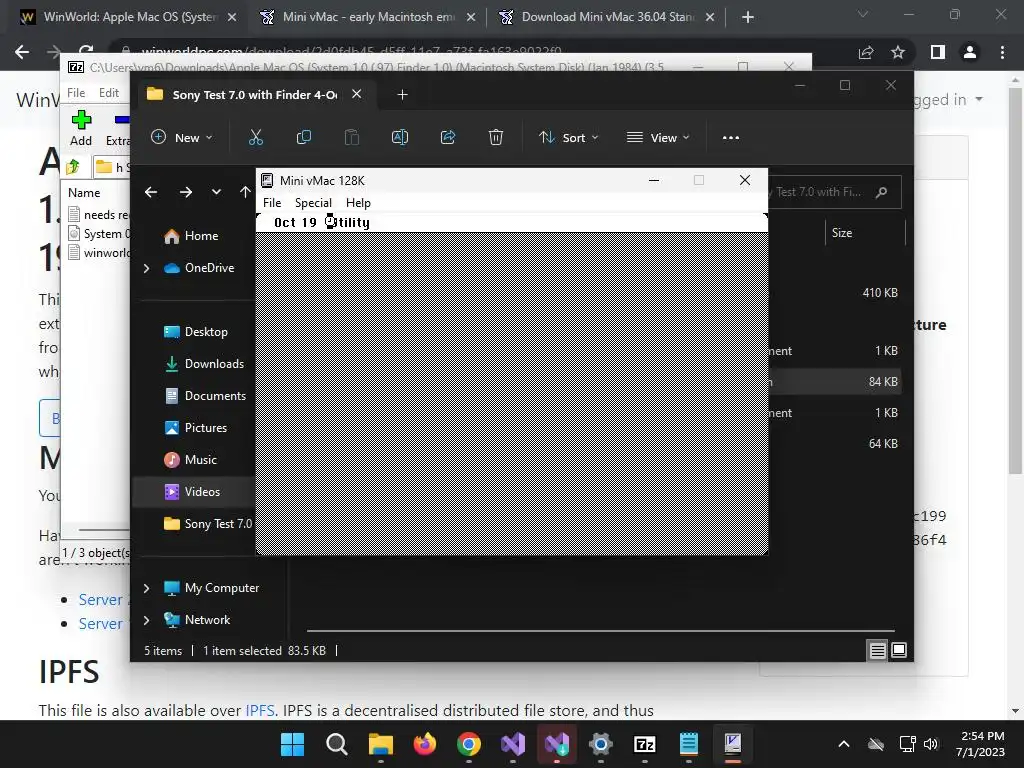Open the Sort dropdown in File Explorer
This screenshot has width=1024, height=768.
[x=568, y=138]
